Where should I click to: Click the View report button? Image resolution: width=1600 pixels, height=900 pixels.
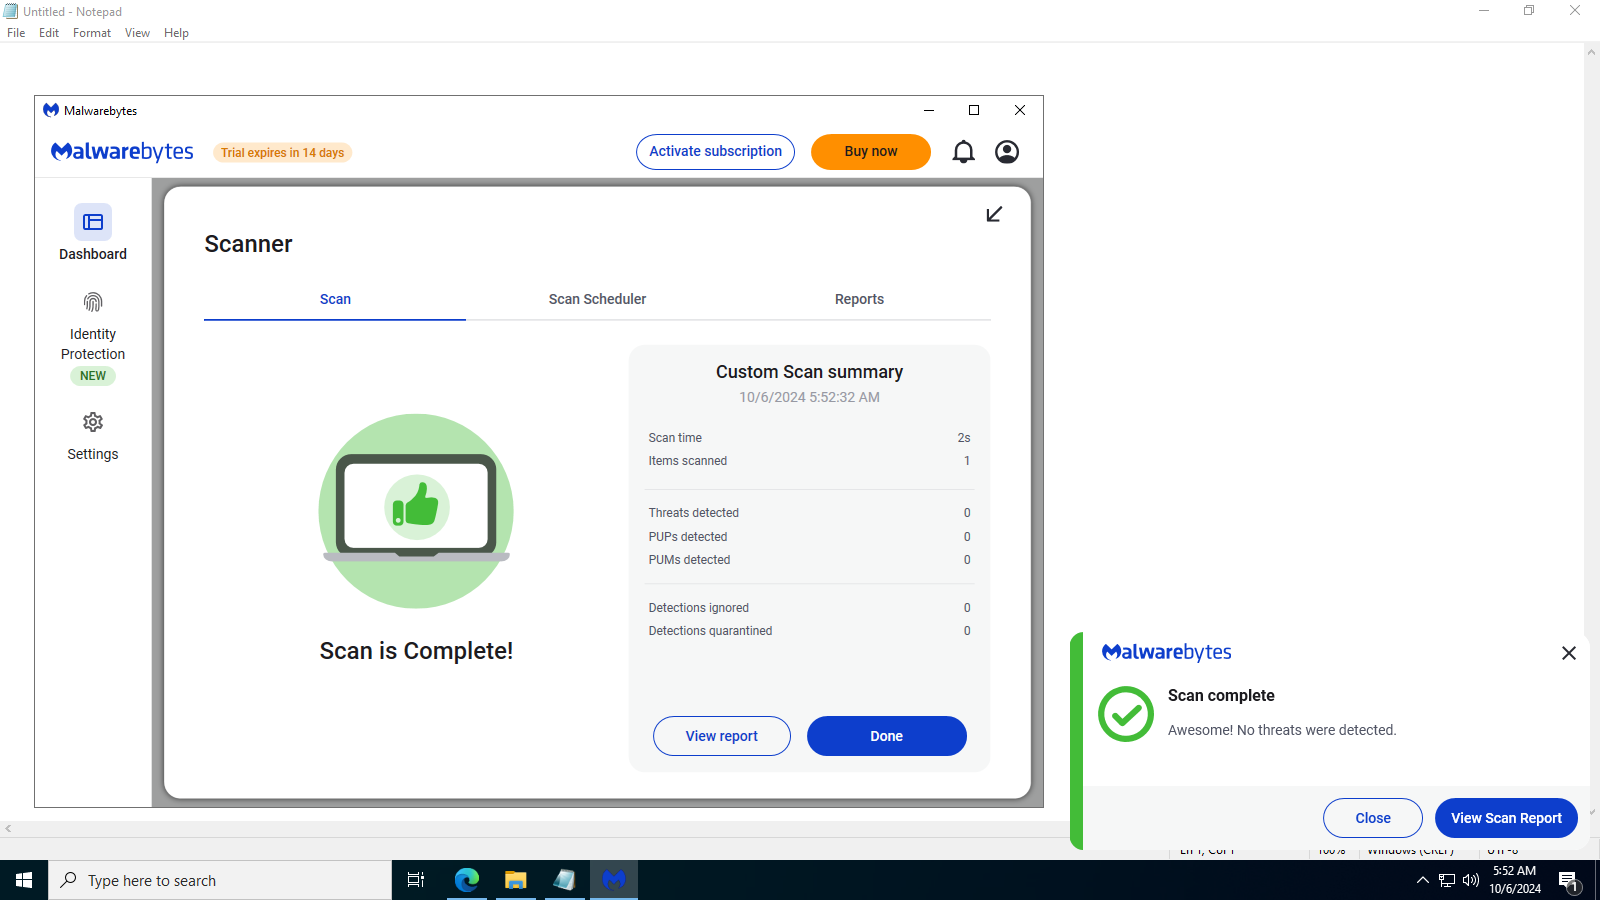click(x=721, y=736)
